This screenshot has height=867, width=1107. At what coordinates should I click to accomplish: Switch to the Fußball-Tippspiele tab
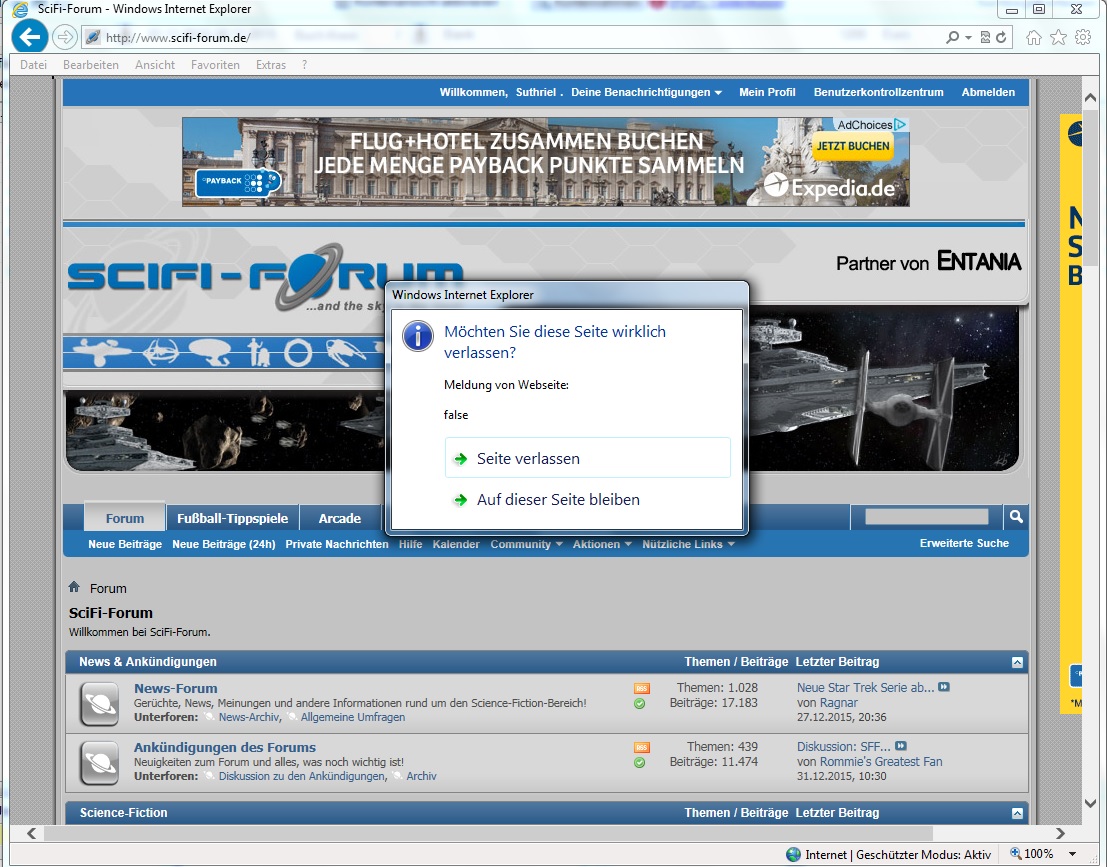232,518
